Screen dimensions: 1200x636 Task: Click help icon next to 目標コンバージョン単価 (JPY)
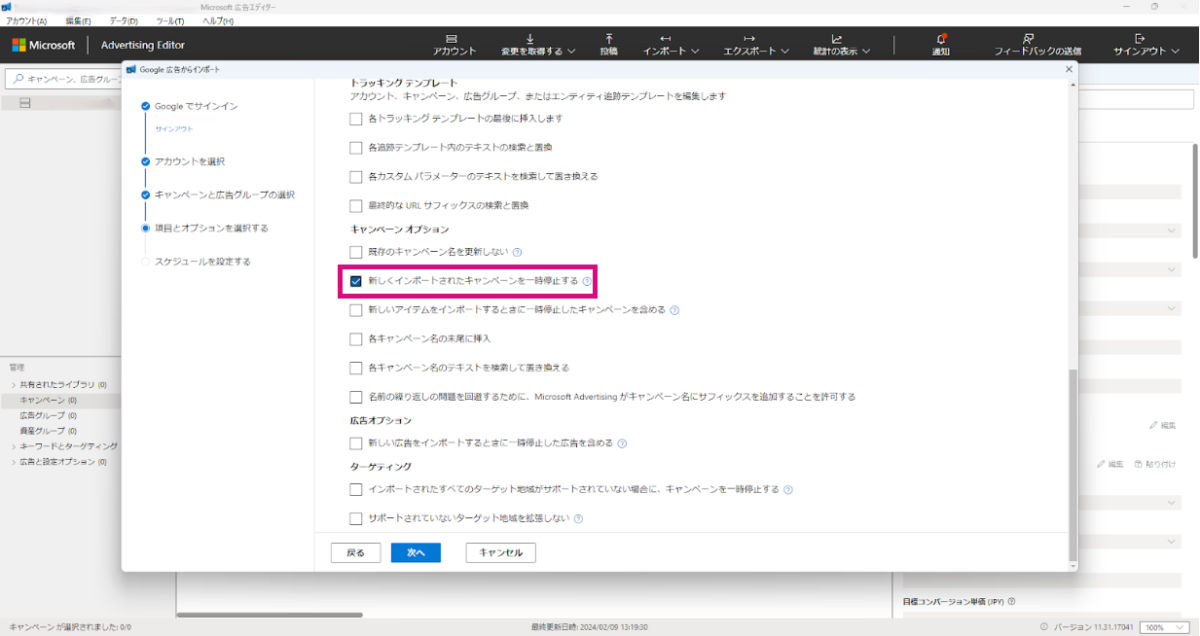coord(1011,602)
